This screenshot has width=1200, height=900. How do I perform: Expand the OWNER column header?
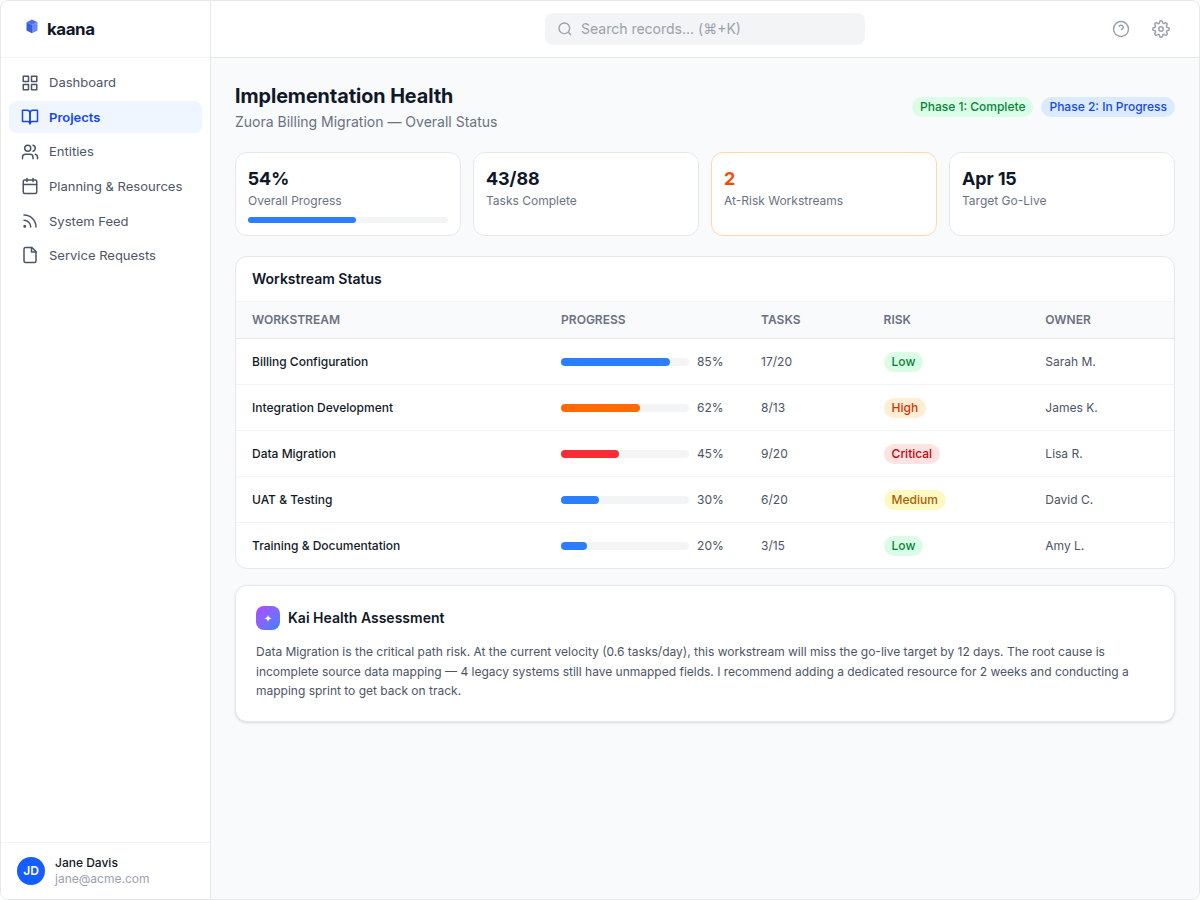click(x=1068, y=319)
